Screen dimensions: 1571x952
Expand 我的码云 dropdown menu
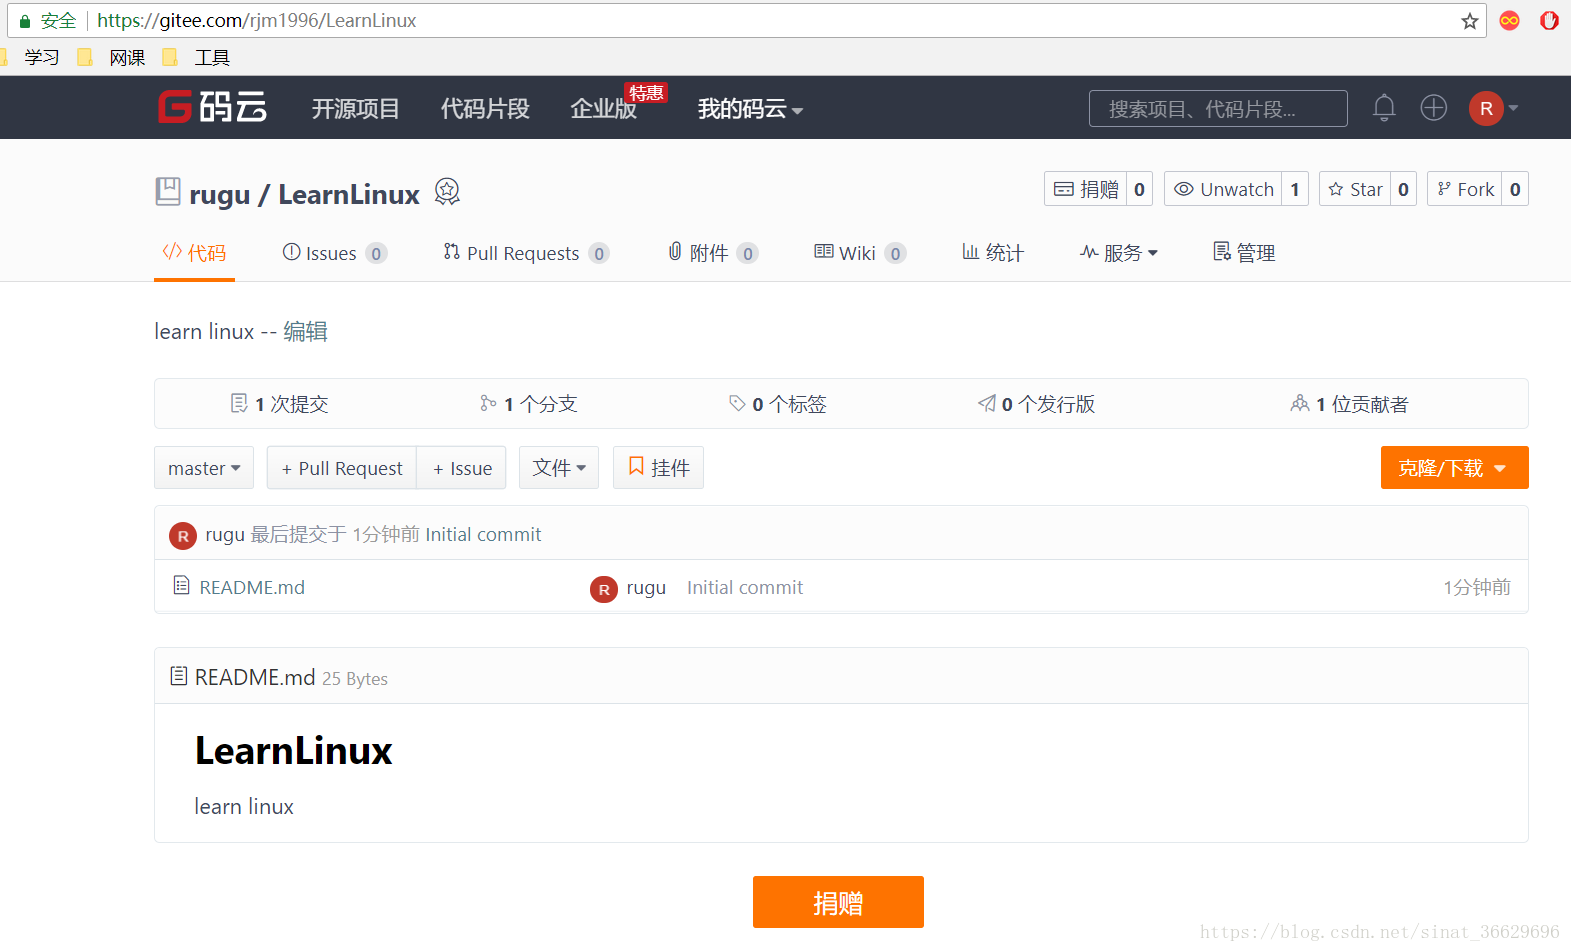click(750, 108)
